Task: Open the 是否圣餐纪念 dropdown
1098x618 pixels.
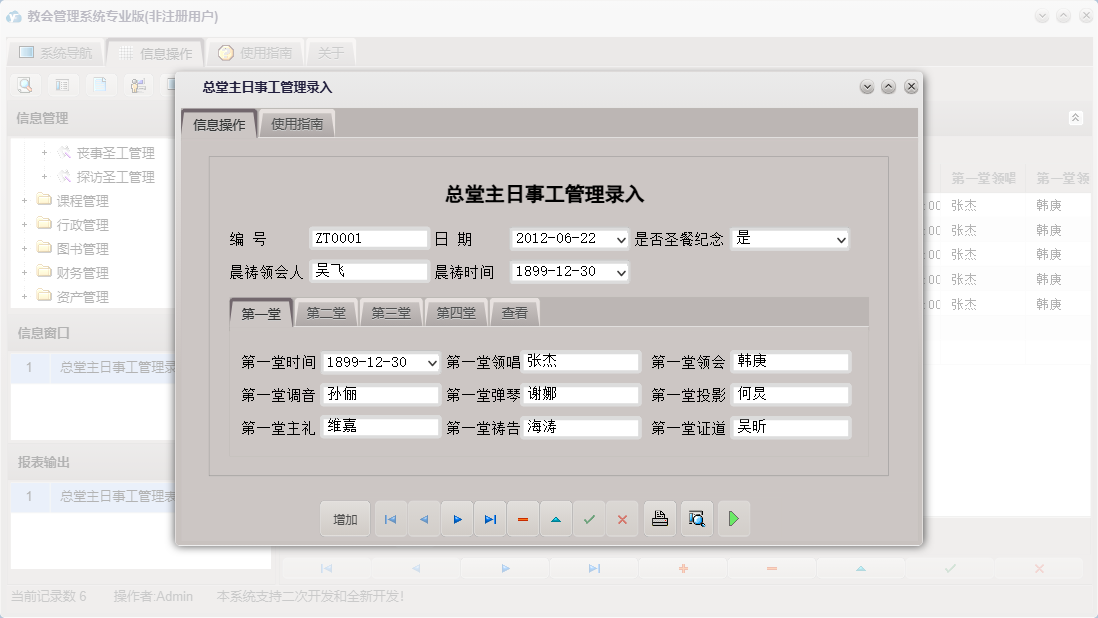Action: point(841,239)
